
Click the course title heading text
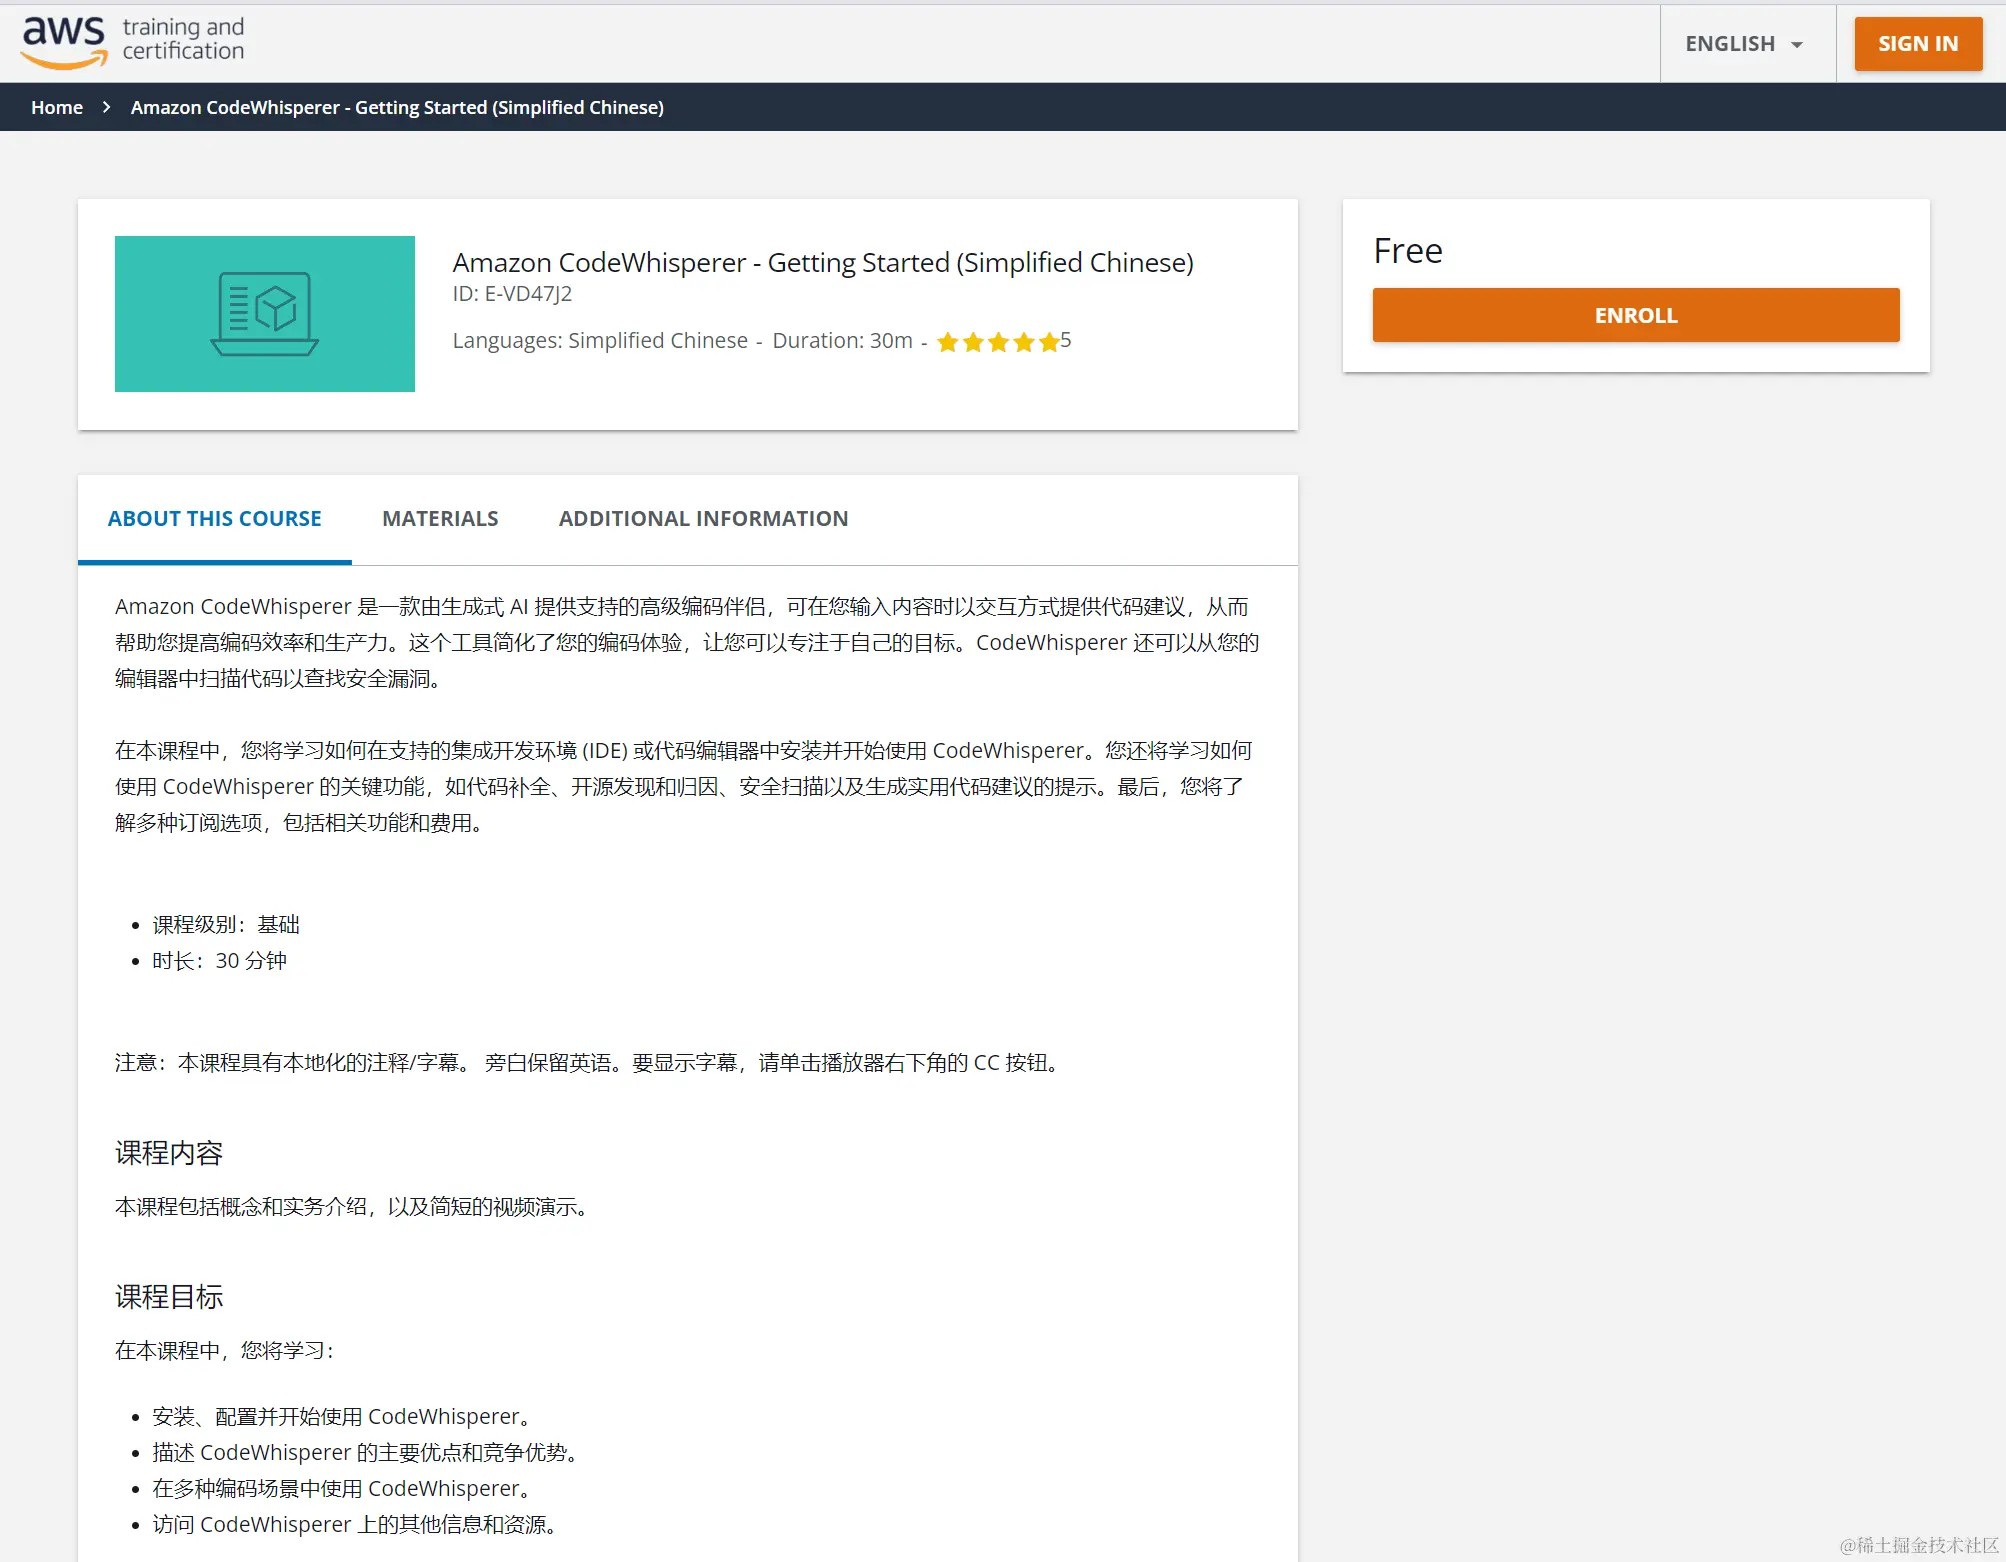point(822,263)
